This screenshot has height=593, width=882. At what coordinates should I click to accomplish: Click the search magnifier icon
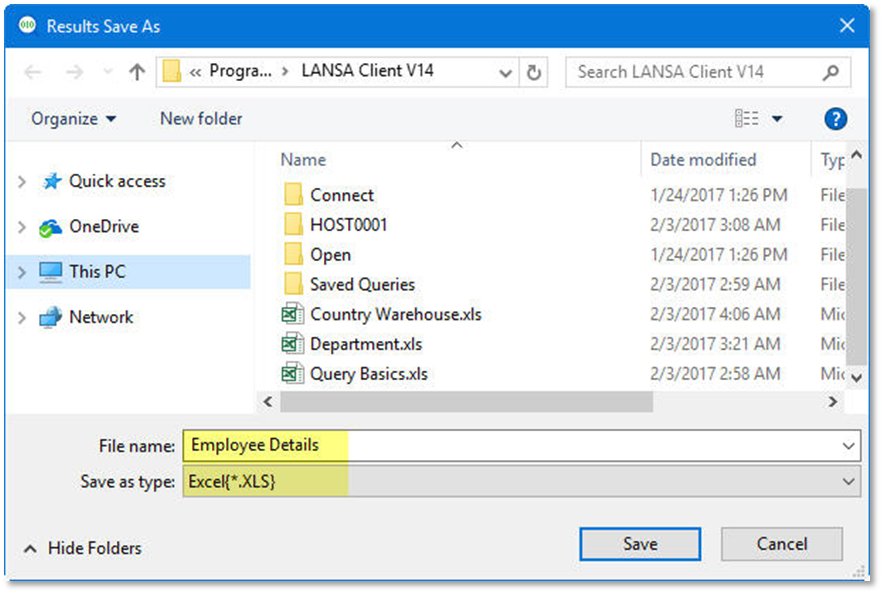(x=830, y=72)
